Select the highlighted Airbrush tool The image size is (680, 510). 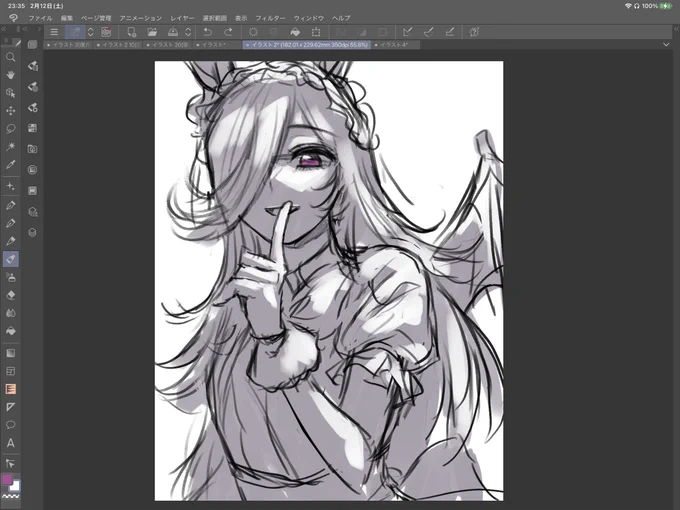coord(10,259)
